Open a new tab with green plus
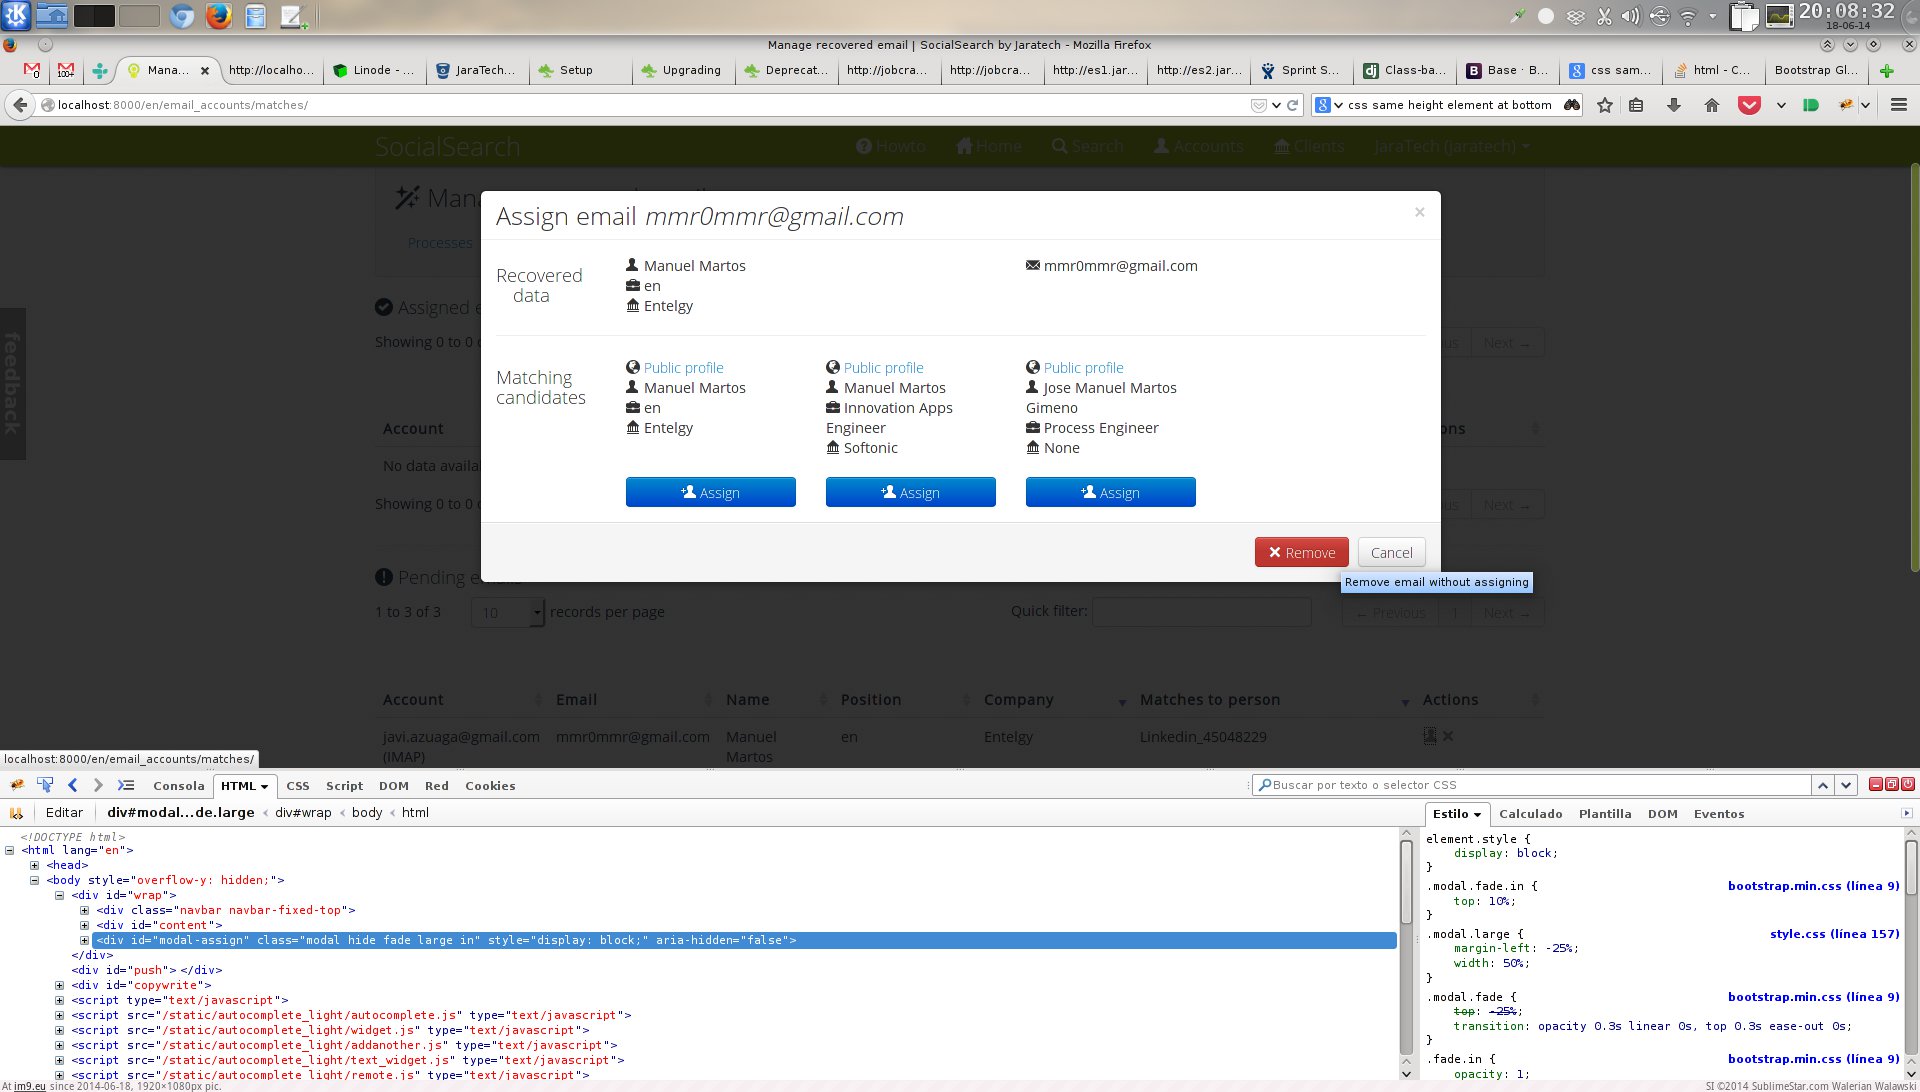 click(x=1886, y=71)
